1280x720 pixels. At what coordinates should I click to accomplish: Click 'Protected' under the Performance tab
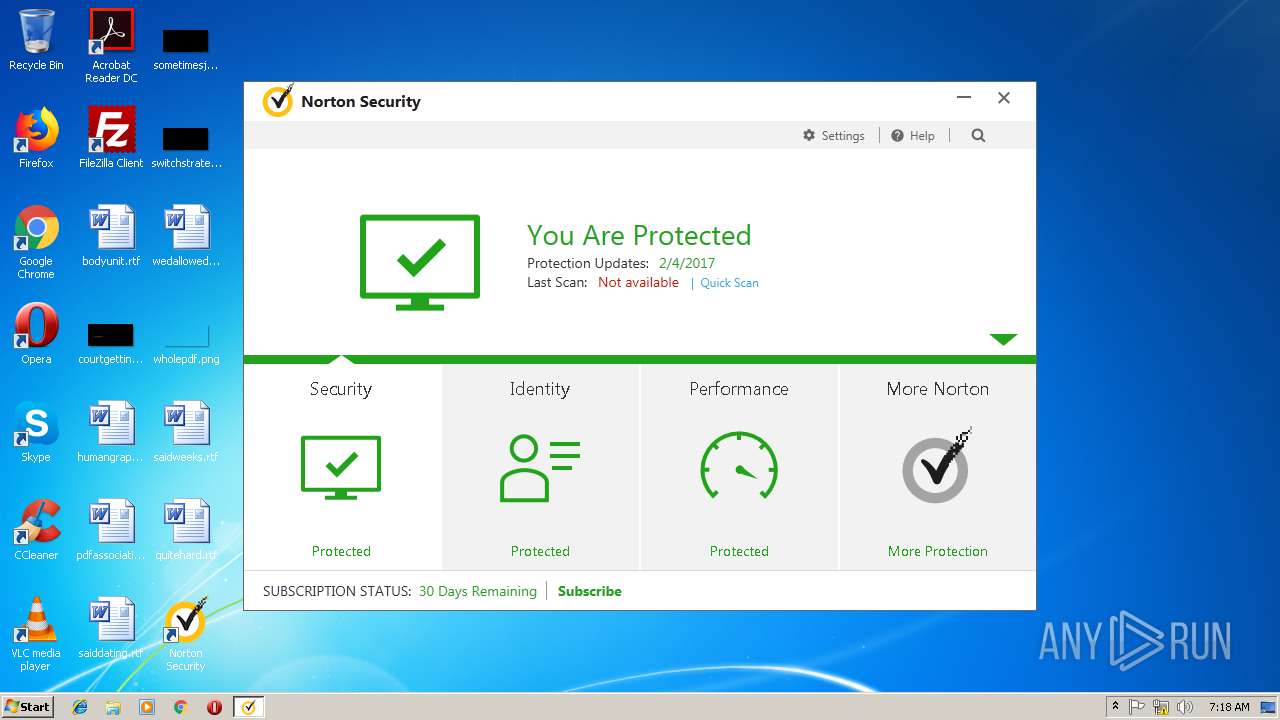coord(739,551)
